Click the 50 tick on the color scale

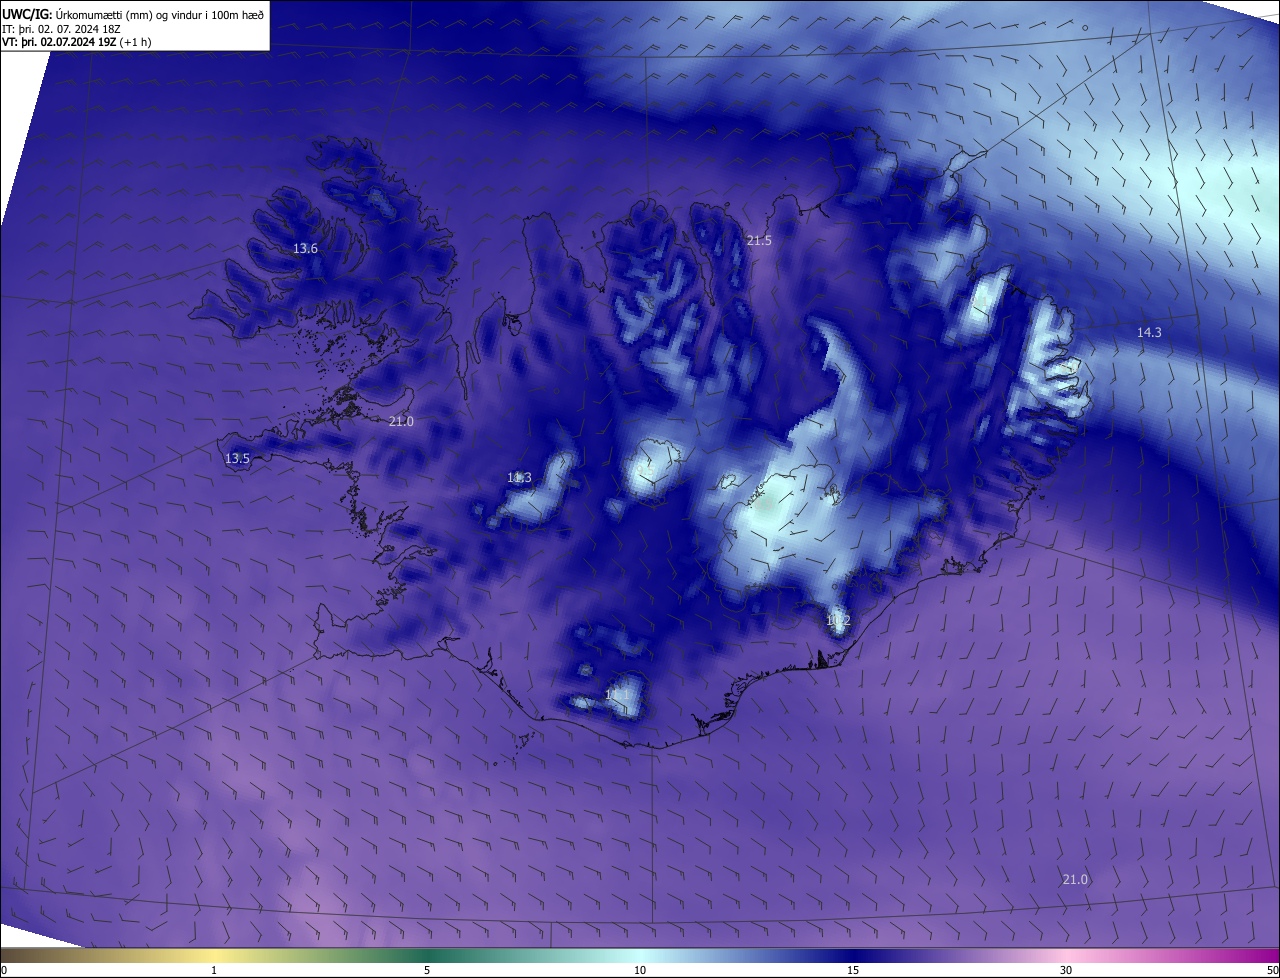(1272, 970)
